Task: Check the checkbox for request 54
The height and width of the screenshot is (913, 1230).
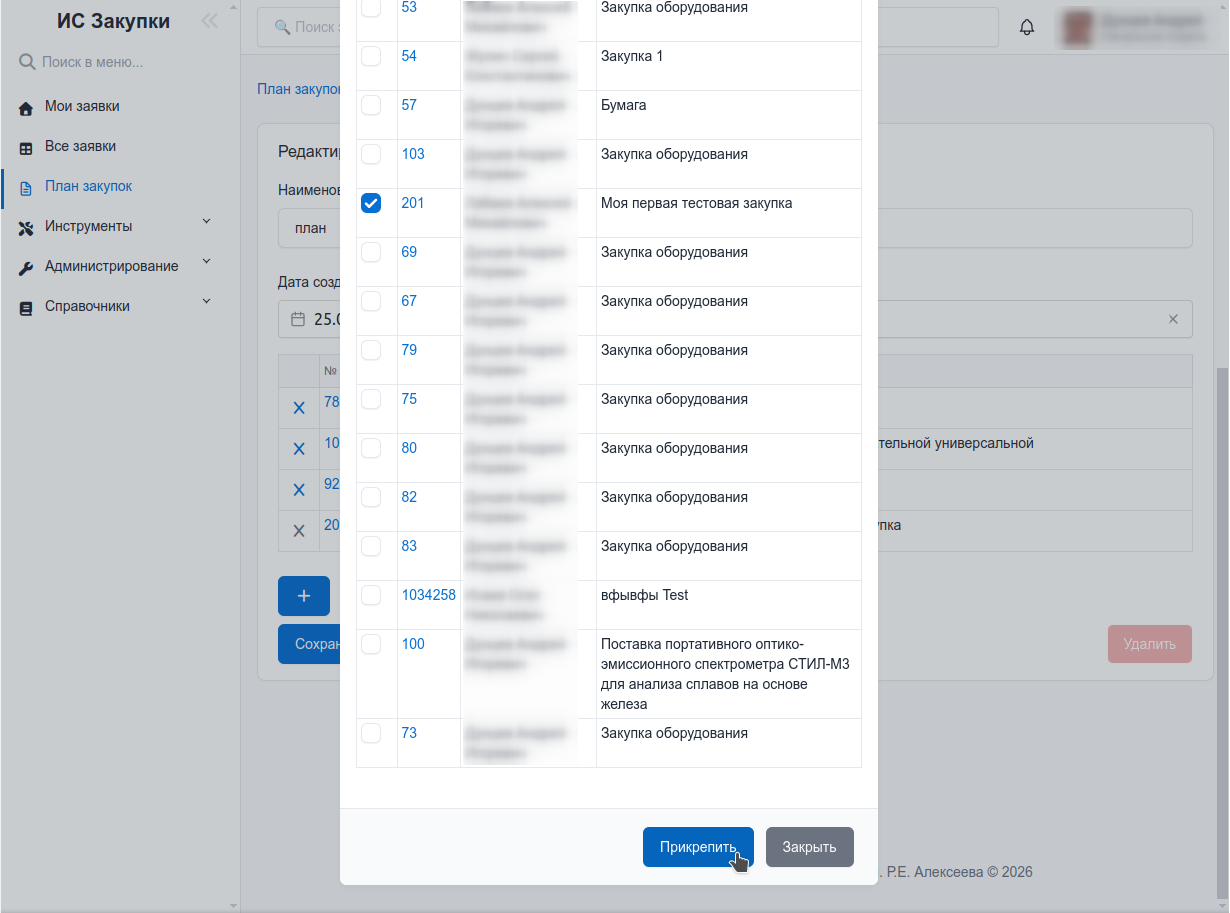Action: click(x=371, y=56)
